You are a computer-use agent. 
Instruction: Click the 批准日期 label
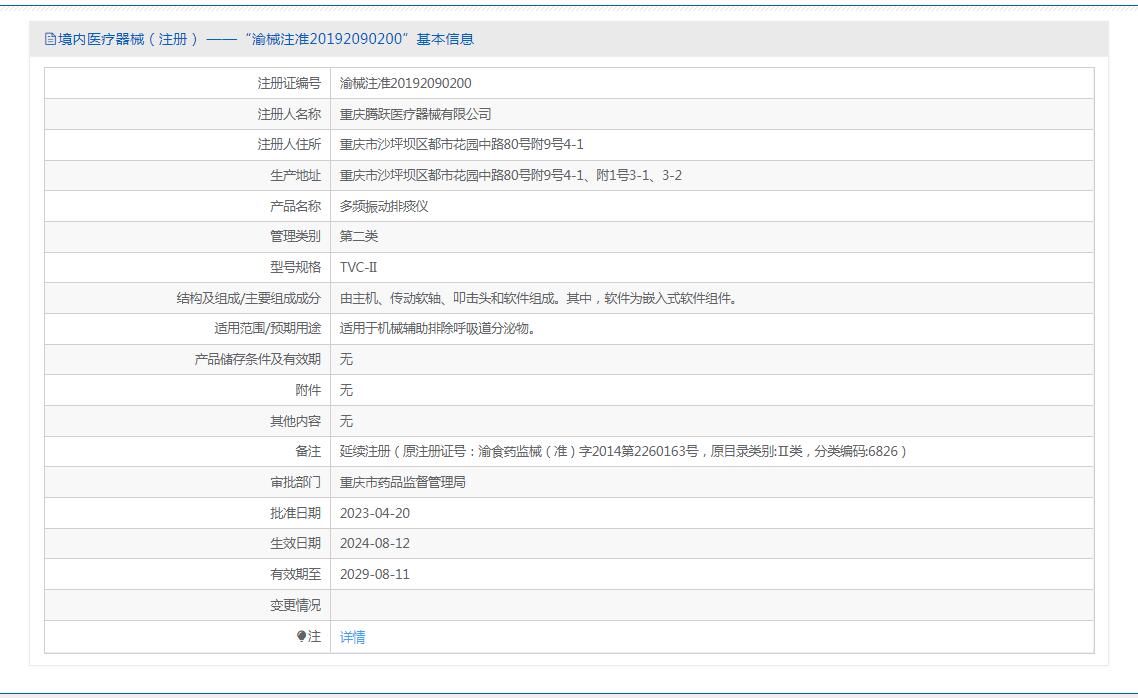coord(295,513)
